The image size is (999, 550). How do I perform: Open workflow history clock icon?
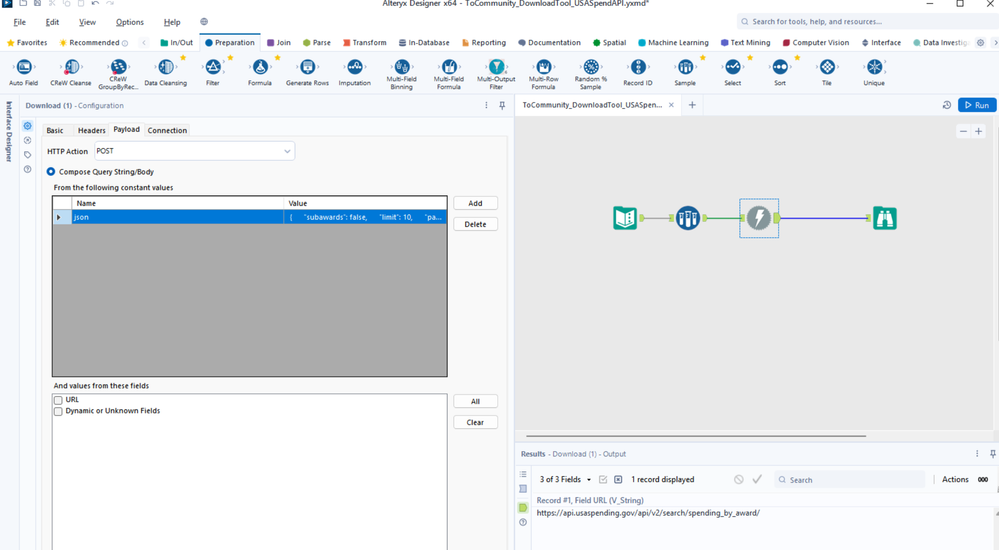point(947,105)
